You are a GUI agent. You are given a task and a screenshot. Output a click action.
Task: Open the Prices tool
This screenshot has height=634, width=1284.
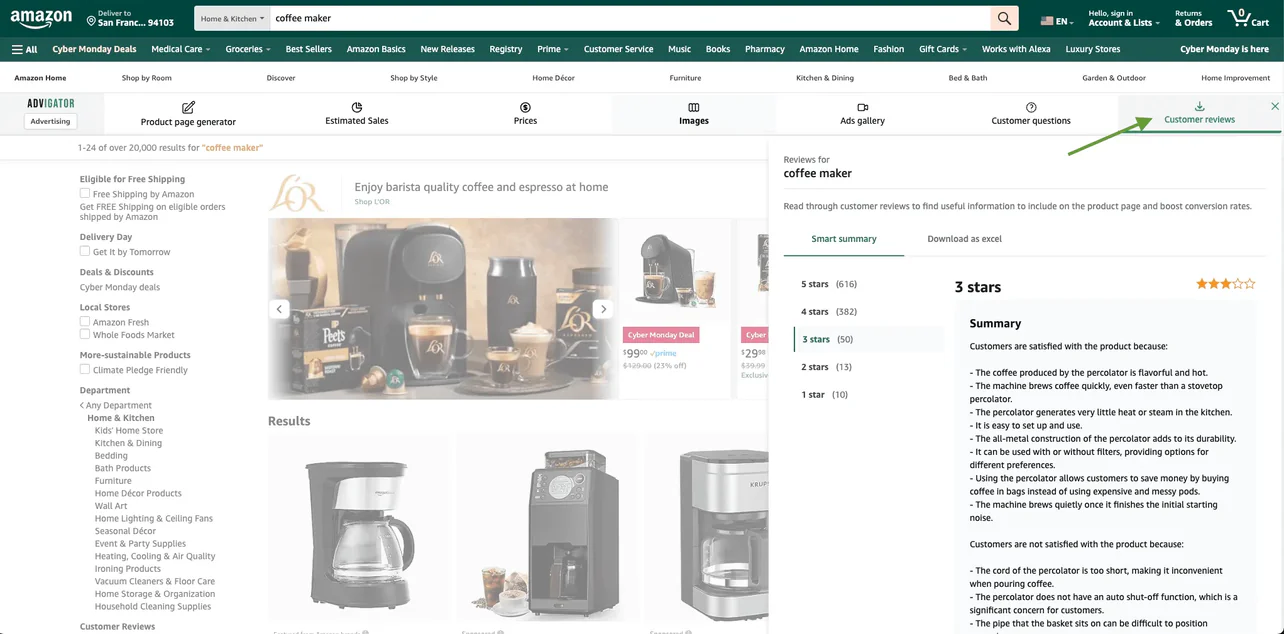tap(525, 114)
